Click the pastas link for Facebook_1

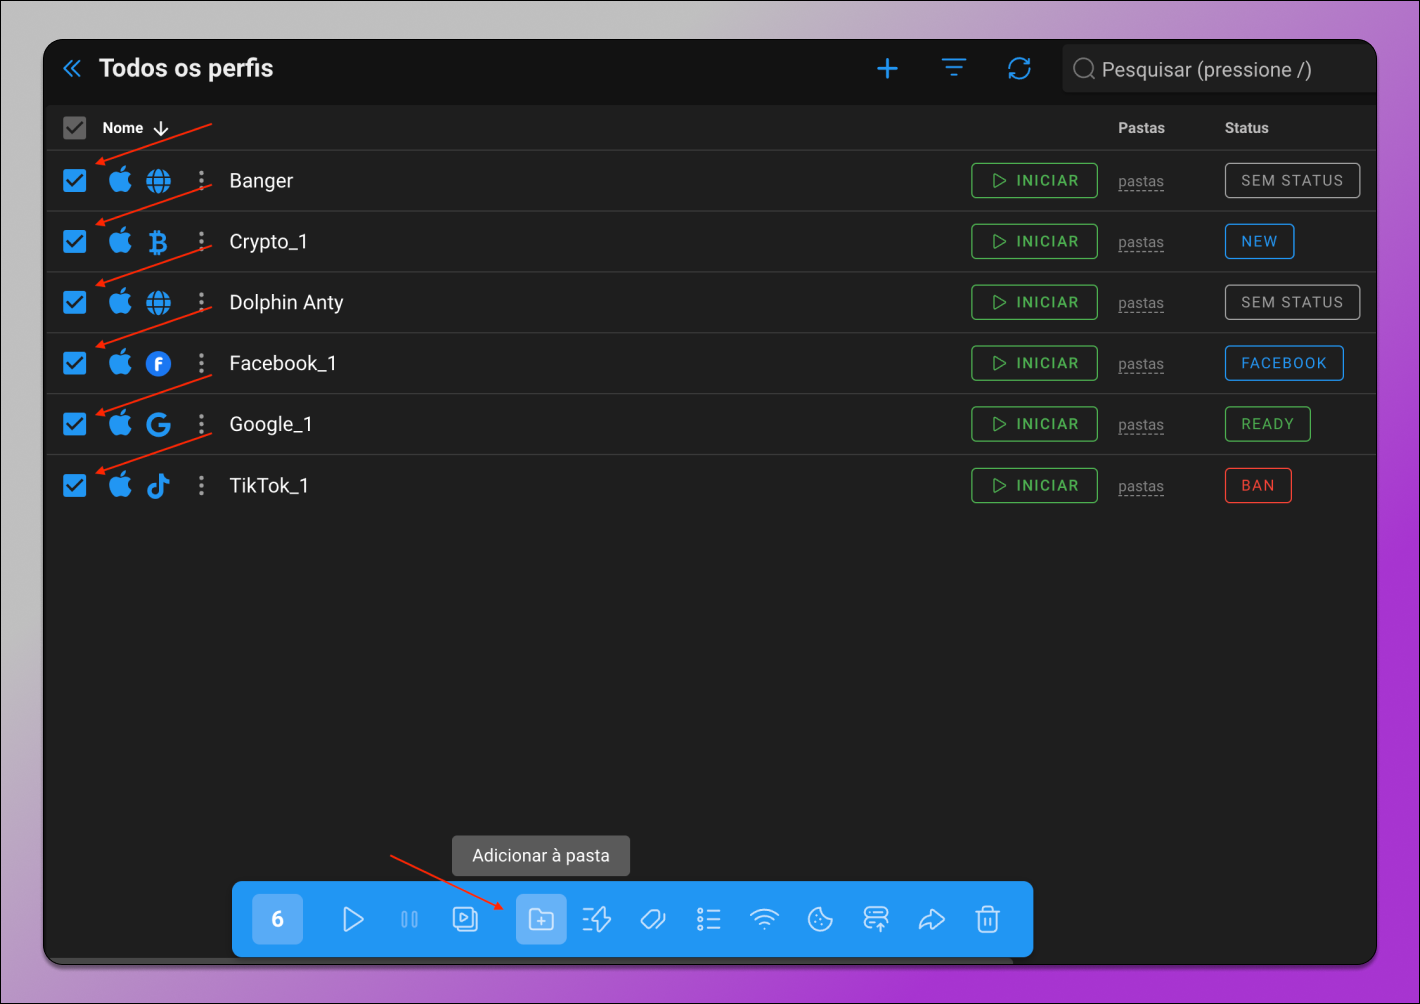tap(1141, 365)
